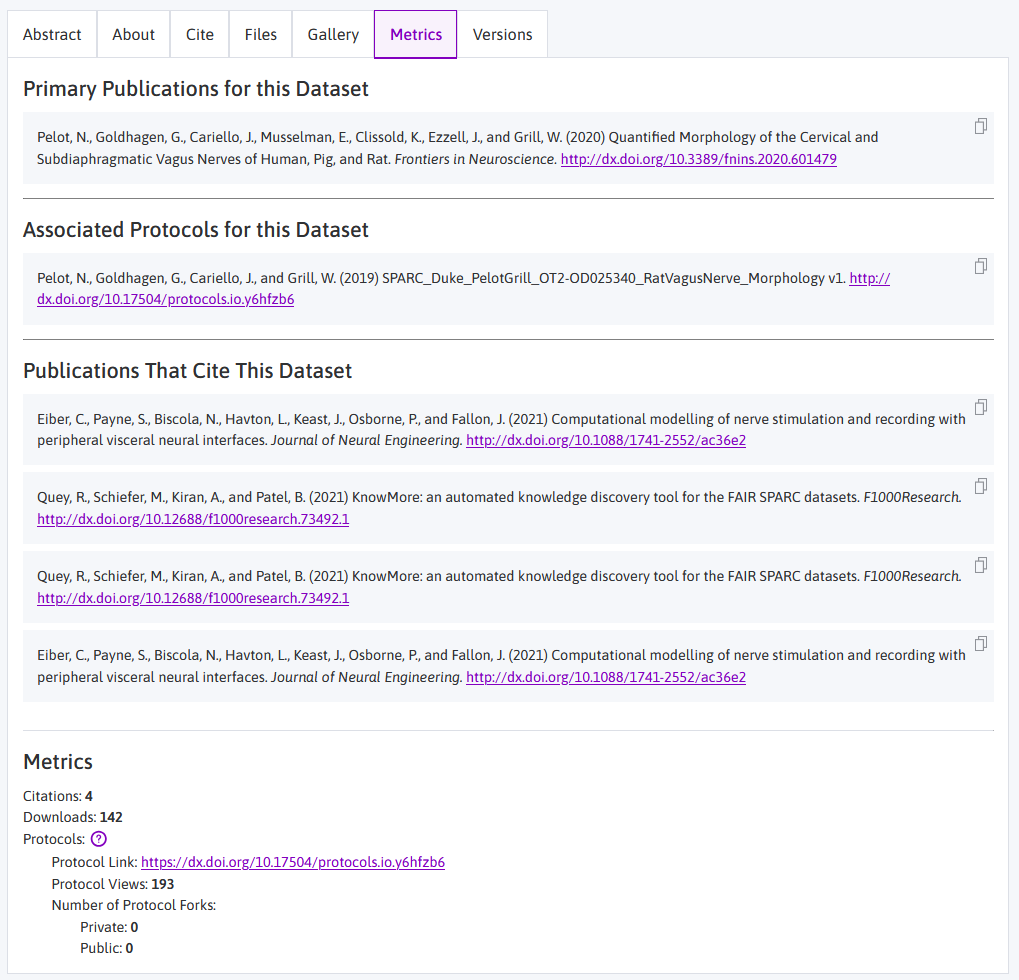Copy the last Eiber 2021 citation
1019x980 pixels.
point(981,644)
